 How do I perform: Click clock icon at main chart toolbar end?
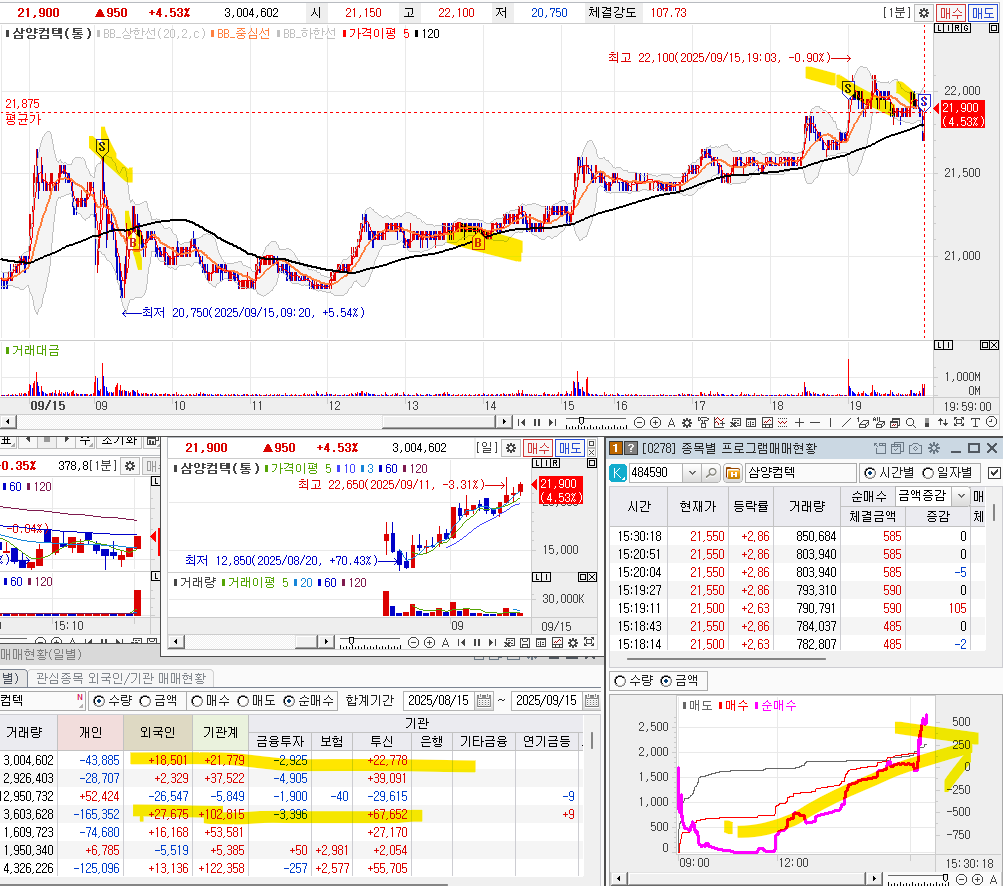(x=991, y=422)
